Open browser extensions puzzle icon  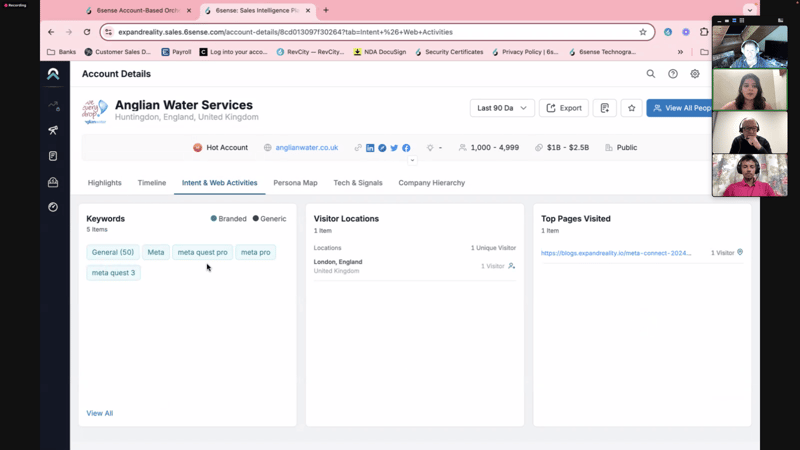click(704, 32)
